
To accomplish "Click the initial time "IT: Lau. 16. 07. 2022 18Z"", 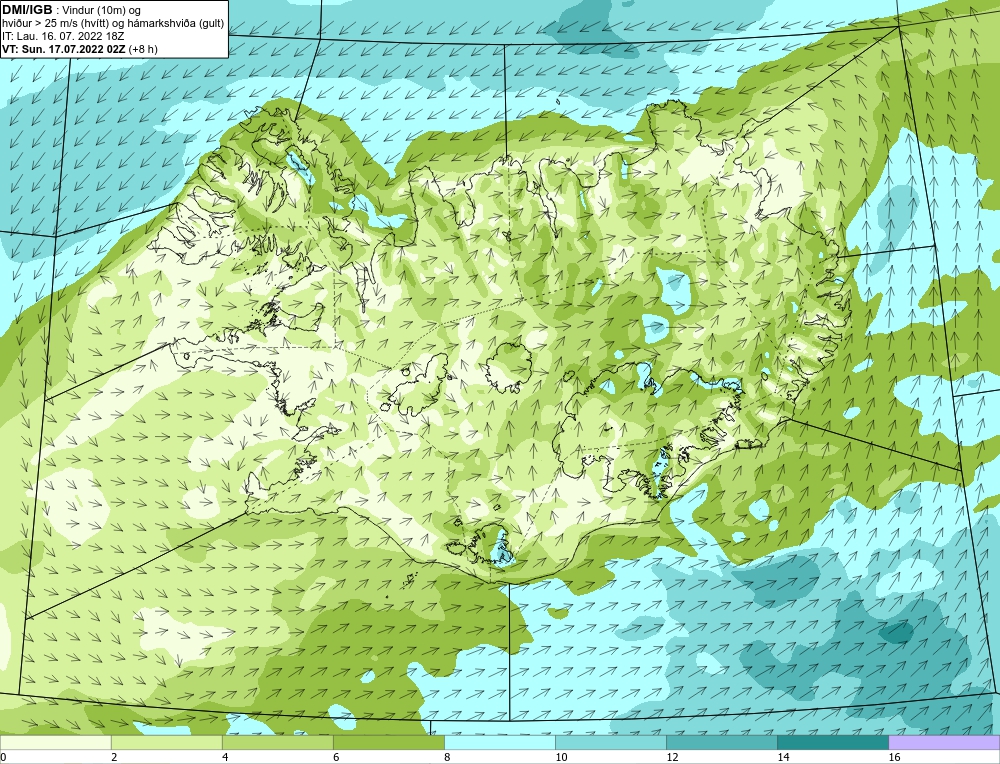I will [63, 36].
